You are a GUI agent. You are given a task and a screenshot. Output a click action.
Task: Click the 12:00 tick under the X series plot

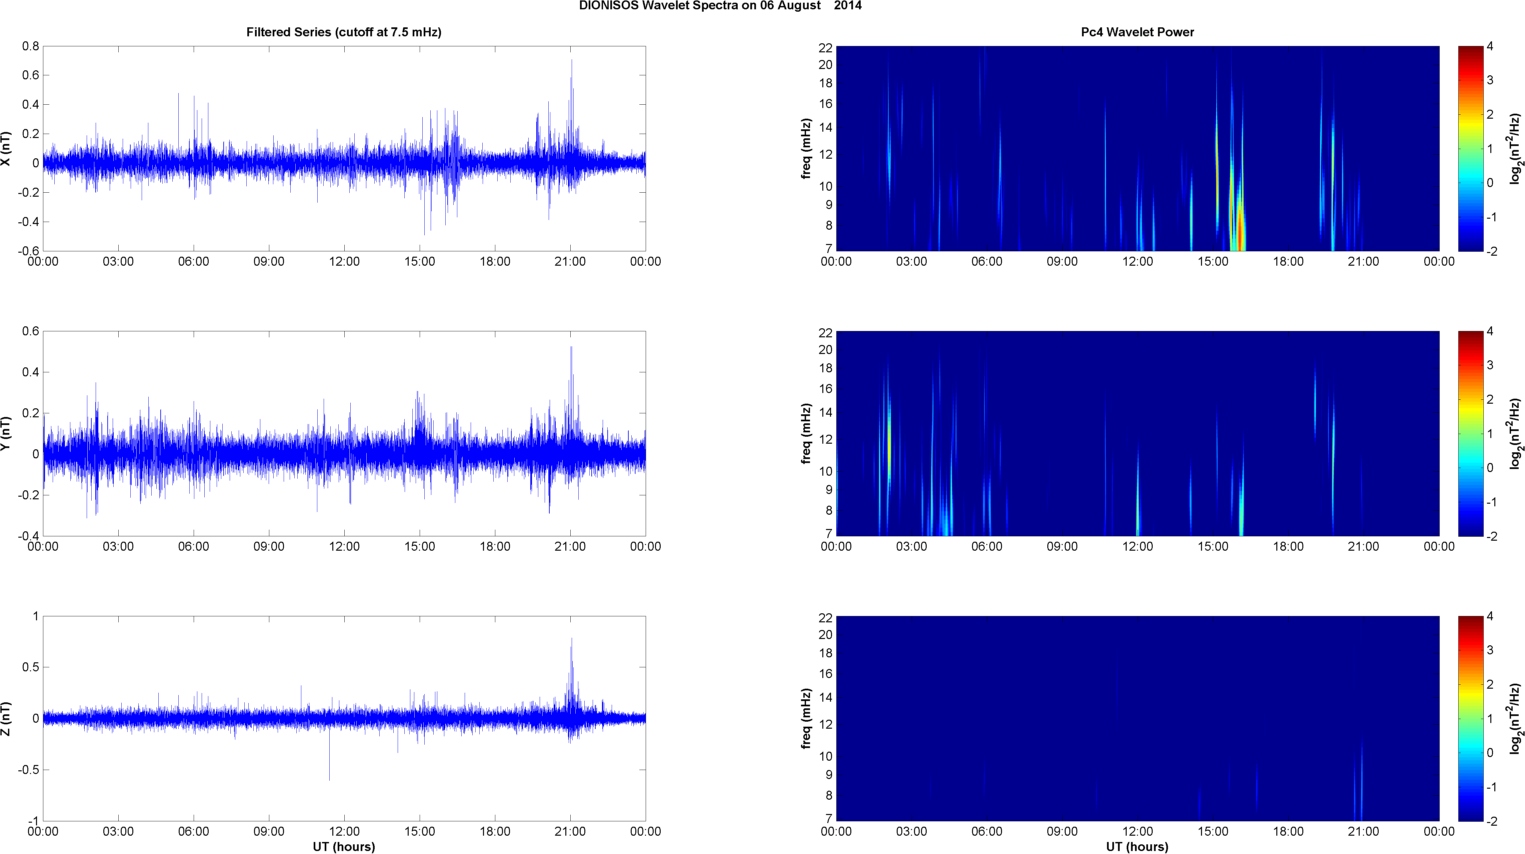[344, 262]
